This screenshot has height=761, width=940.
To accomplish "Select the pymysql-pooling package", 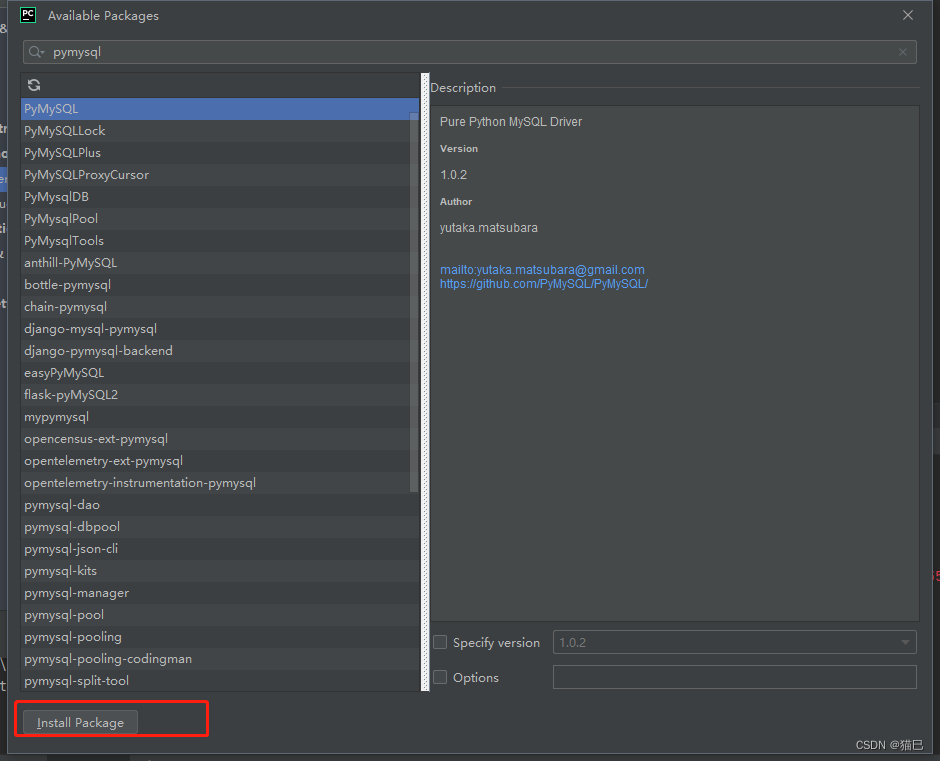I will [219, 636].
